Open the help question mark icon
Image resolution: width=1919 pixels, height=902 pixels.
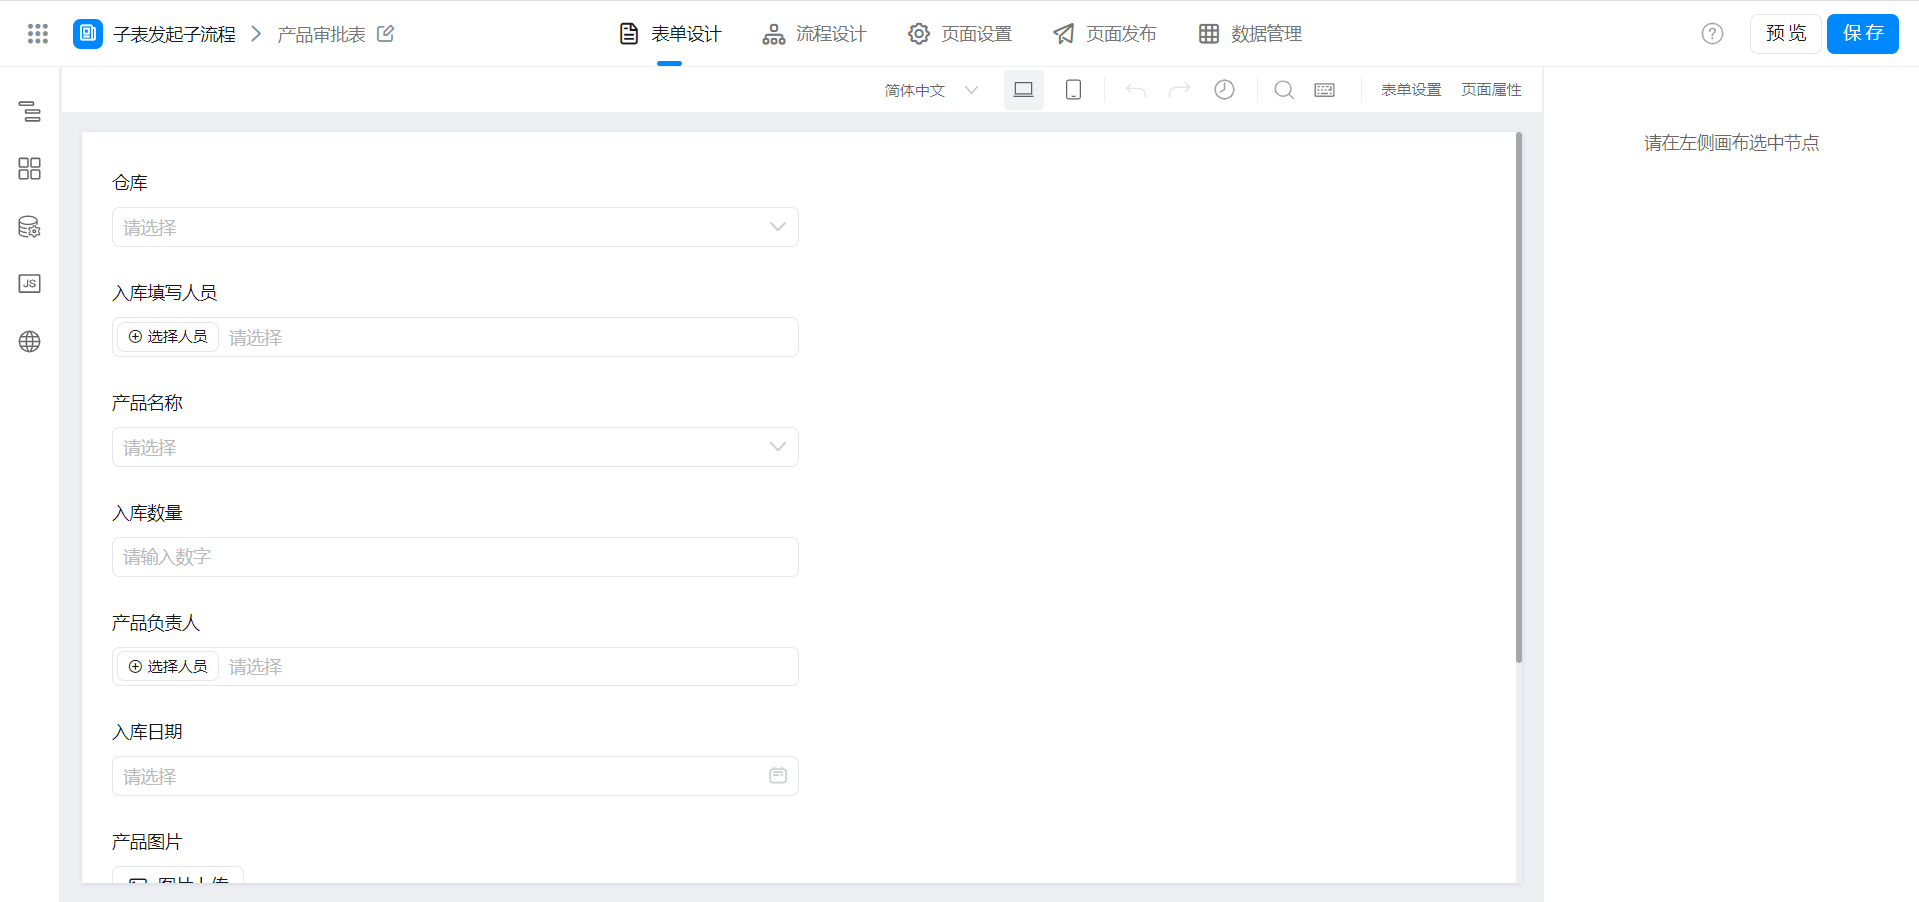tap(1712, 34)
